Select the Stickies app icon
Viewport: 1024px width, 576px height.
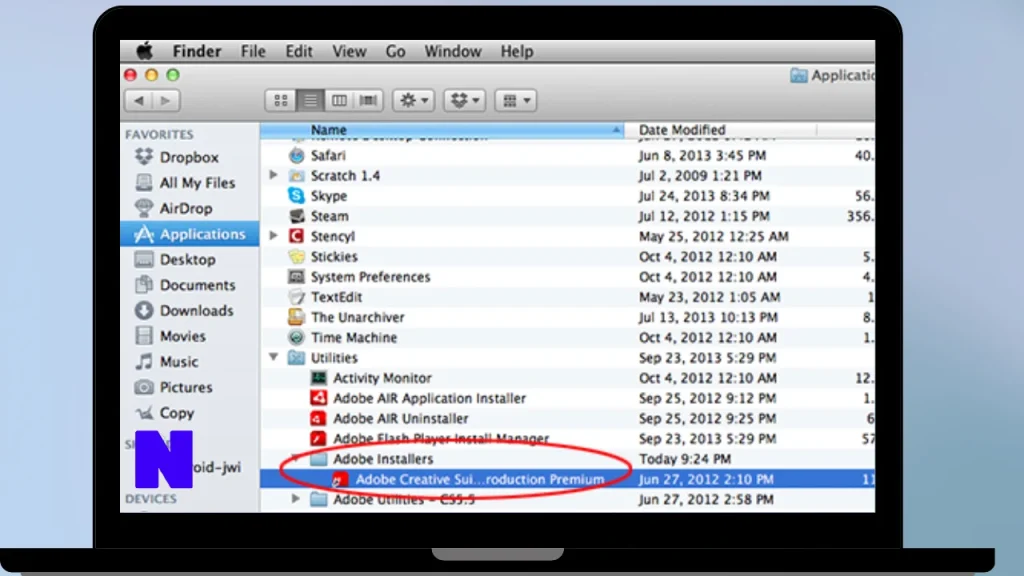296,257
